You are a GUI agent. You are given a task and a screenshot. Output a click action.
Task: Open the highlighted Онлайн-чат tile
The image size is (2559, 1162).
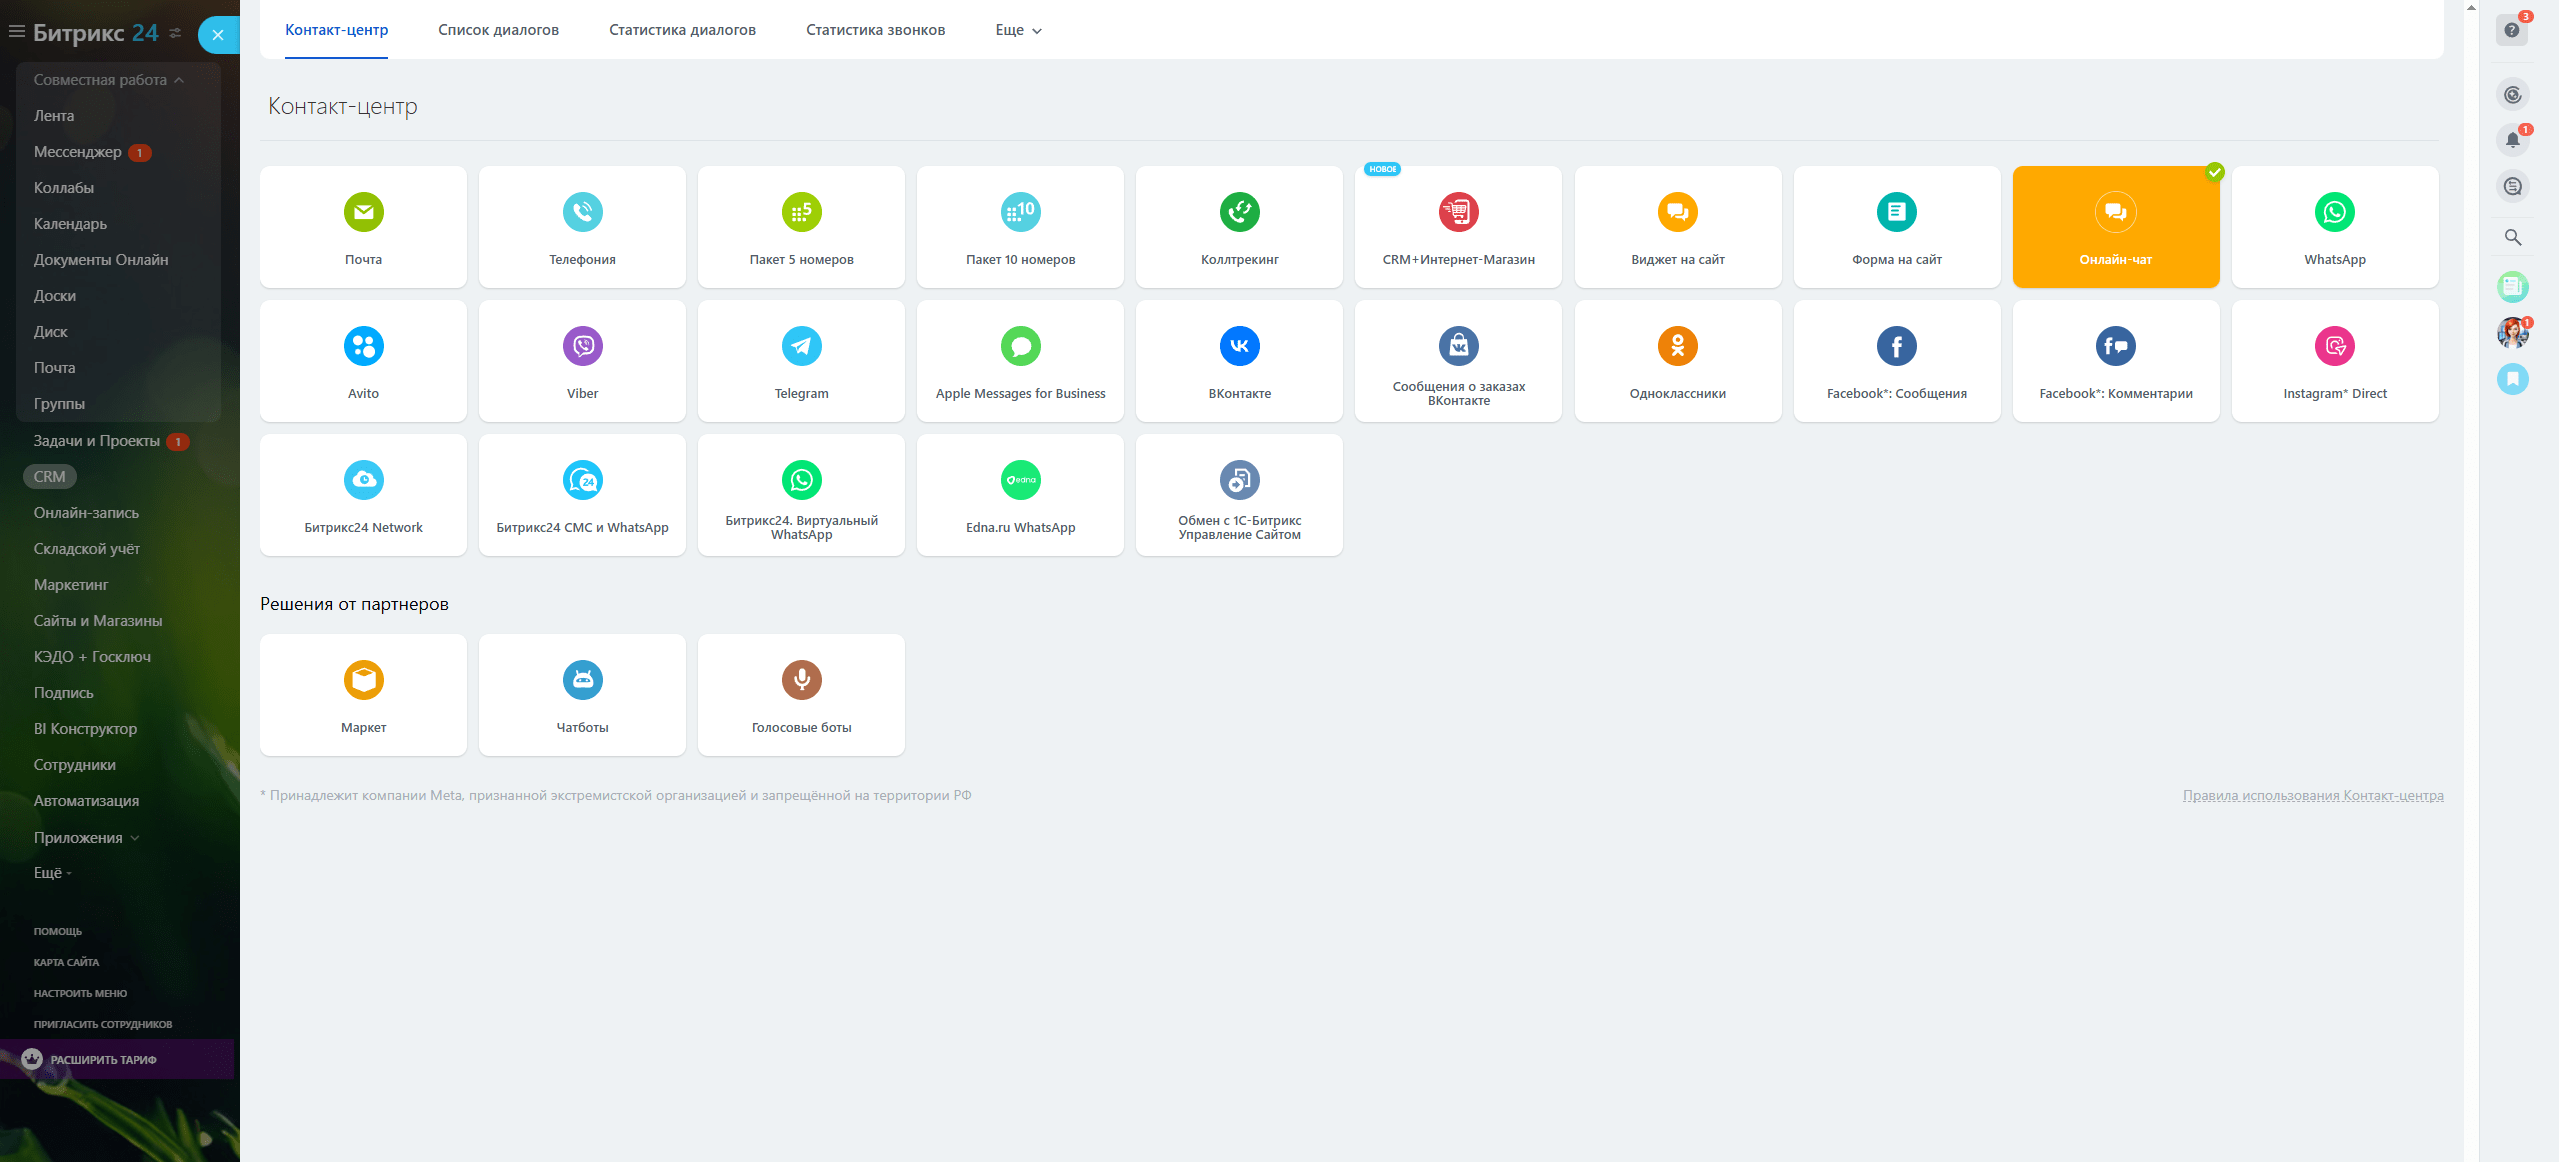coord(2116,227)
